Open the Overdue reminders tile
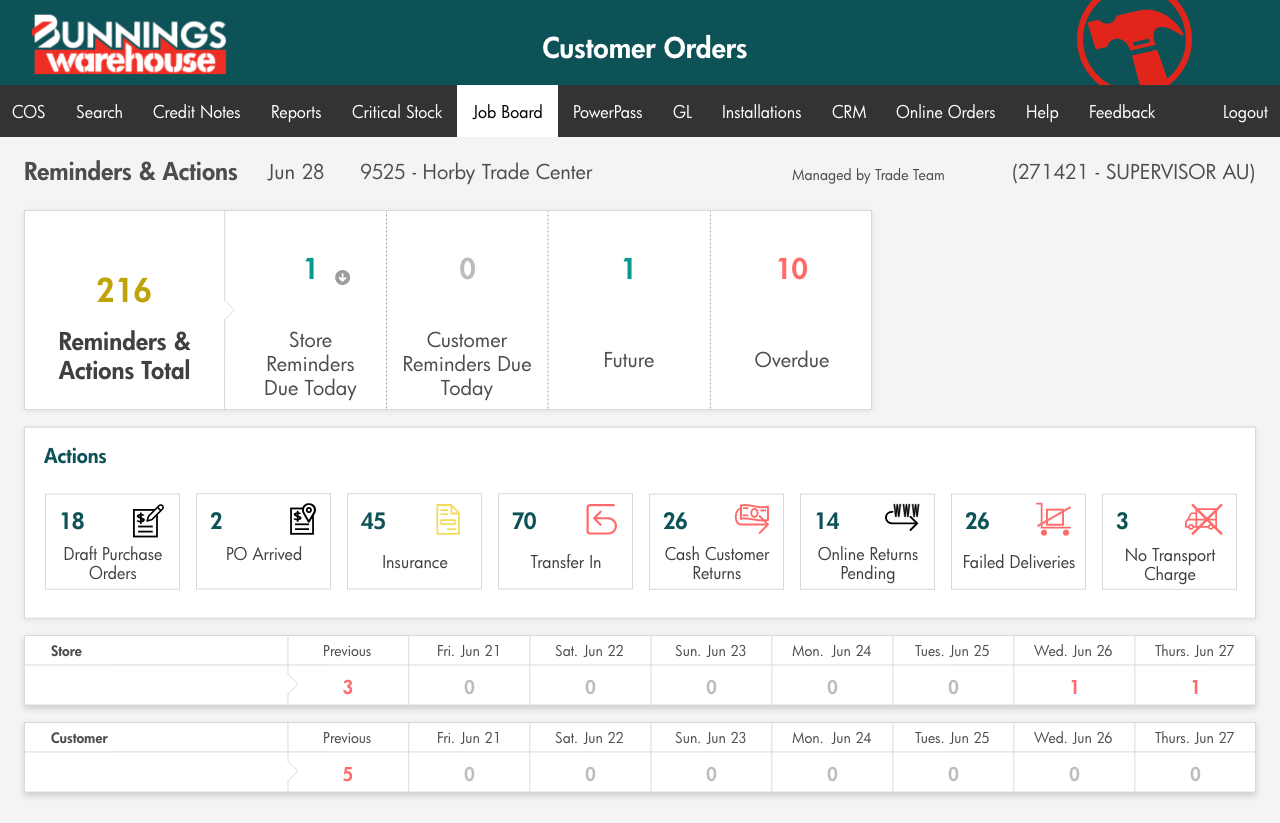The height and width of the screenshot is (823, 1280). [x=791, y=310]
